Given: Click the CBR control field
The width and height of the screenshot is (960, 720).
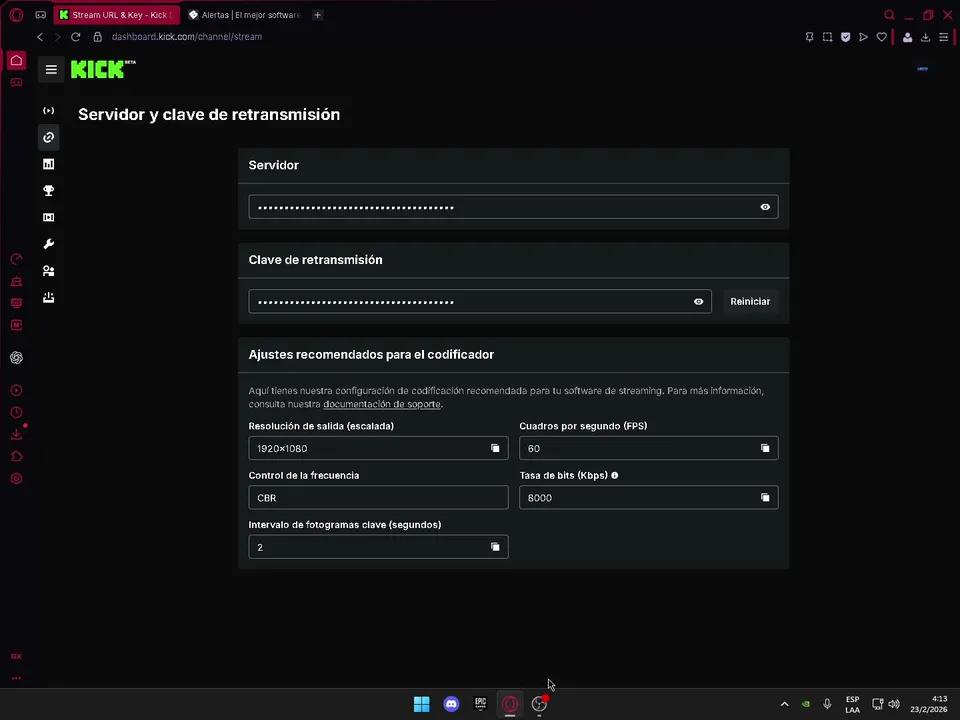Looking at the screenshot, I should [378, 498].
